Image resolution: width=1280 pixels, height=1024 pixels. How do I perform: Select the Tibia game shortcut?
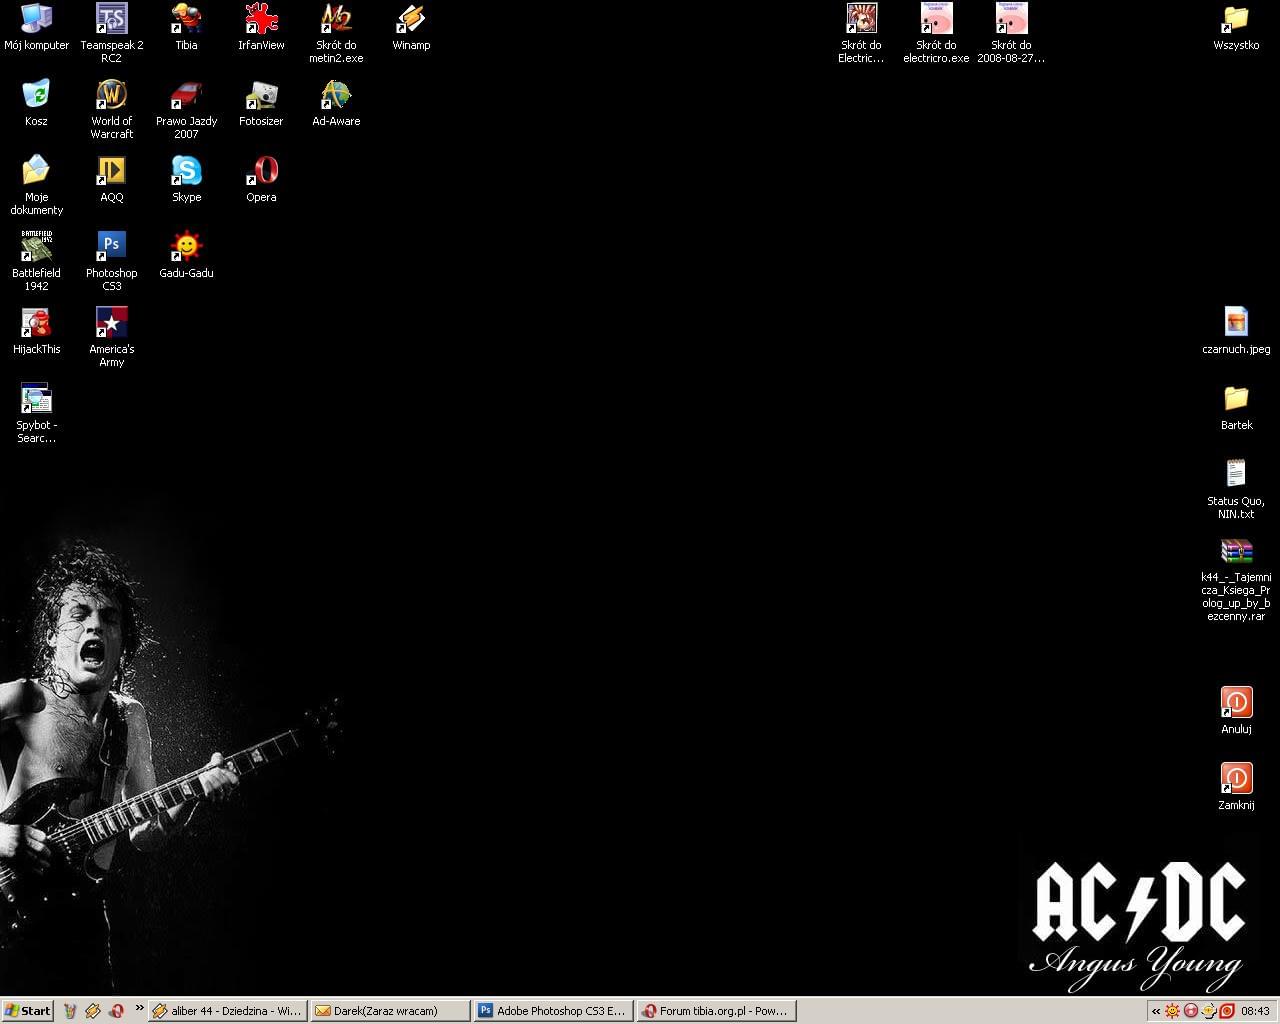tap(186, 27)
